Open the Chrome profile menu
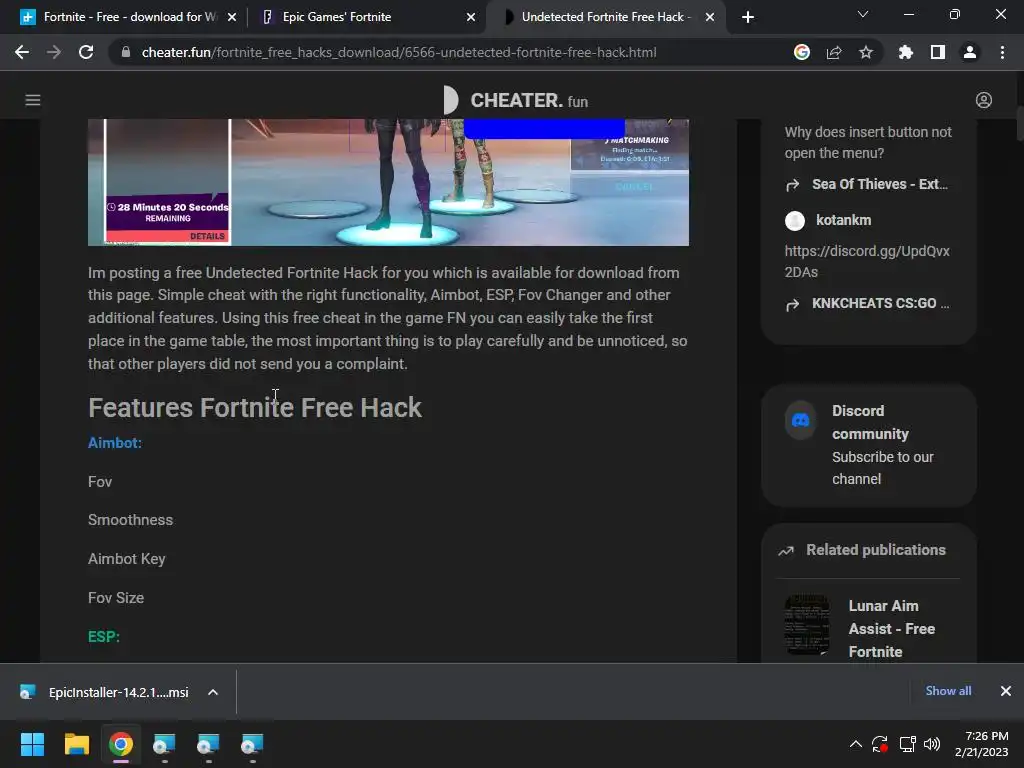This screenshot has height=768, width=1024. 969,52
